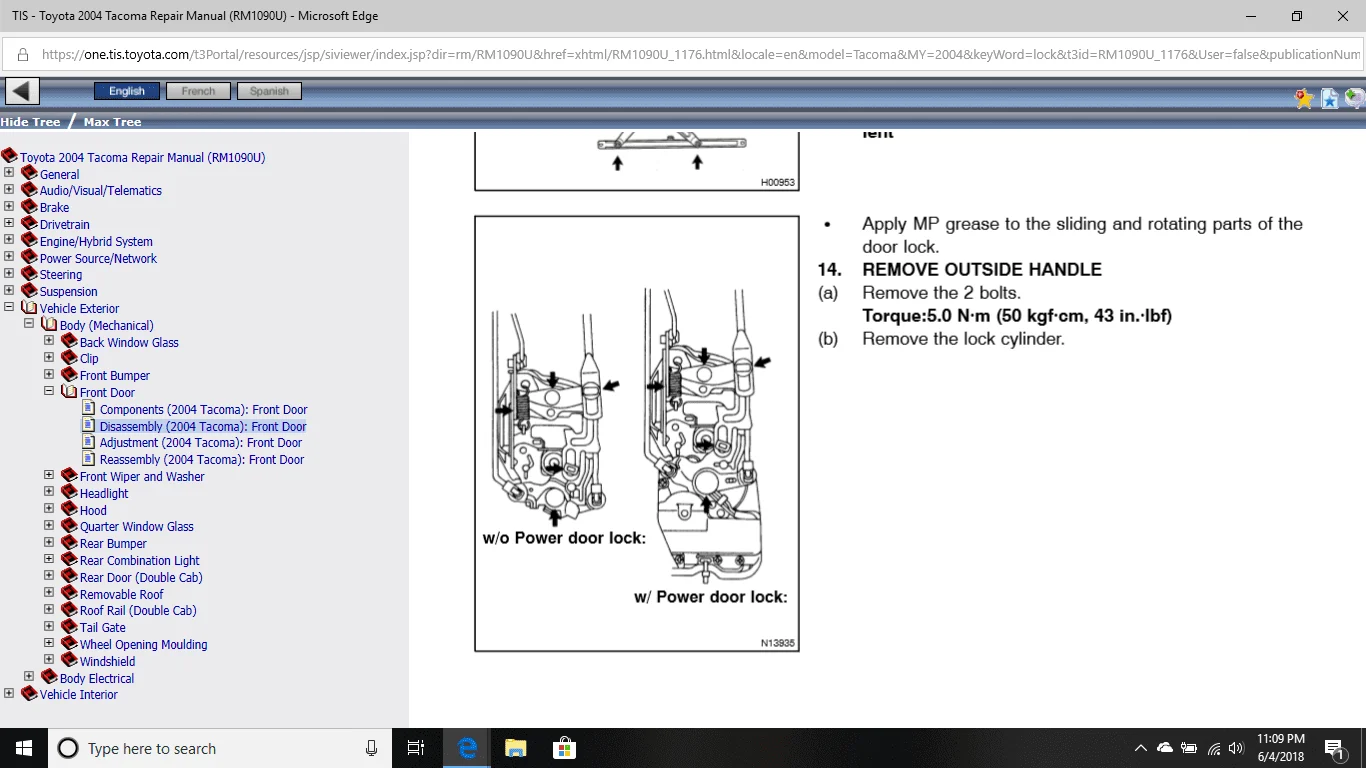Select the English language button
This screenshot has height=768, width=1366.
127,91
